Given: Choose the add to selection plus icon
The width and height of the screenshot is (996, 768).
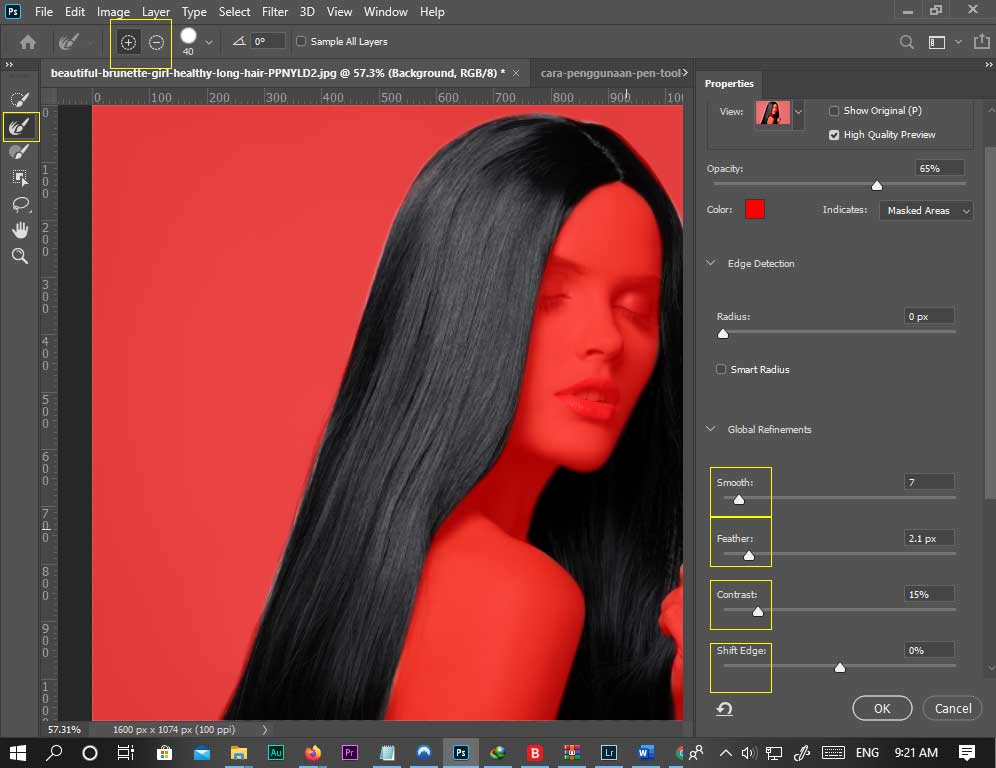Looking at the screenshot, I should [x=128, y=43].
